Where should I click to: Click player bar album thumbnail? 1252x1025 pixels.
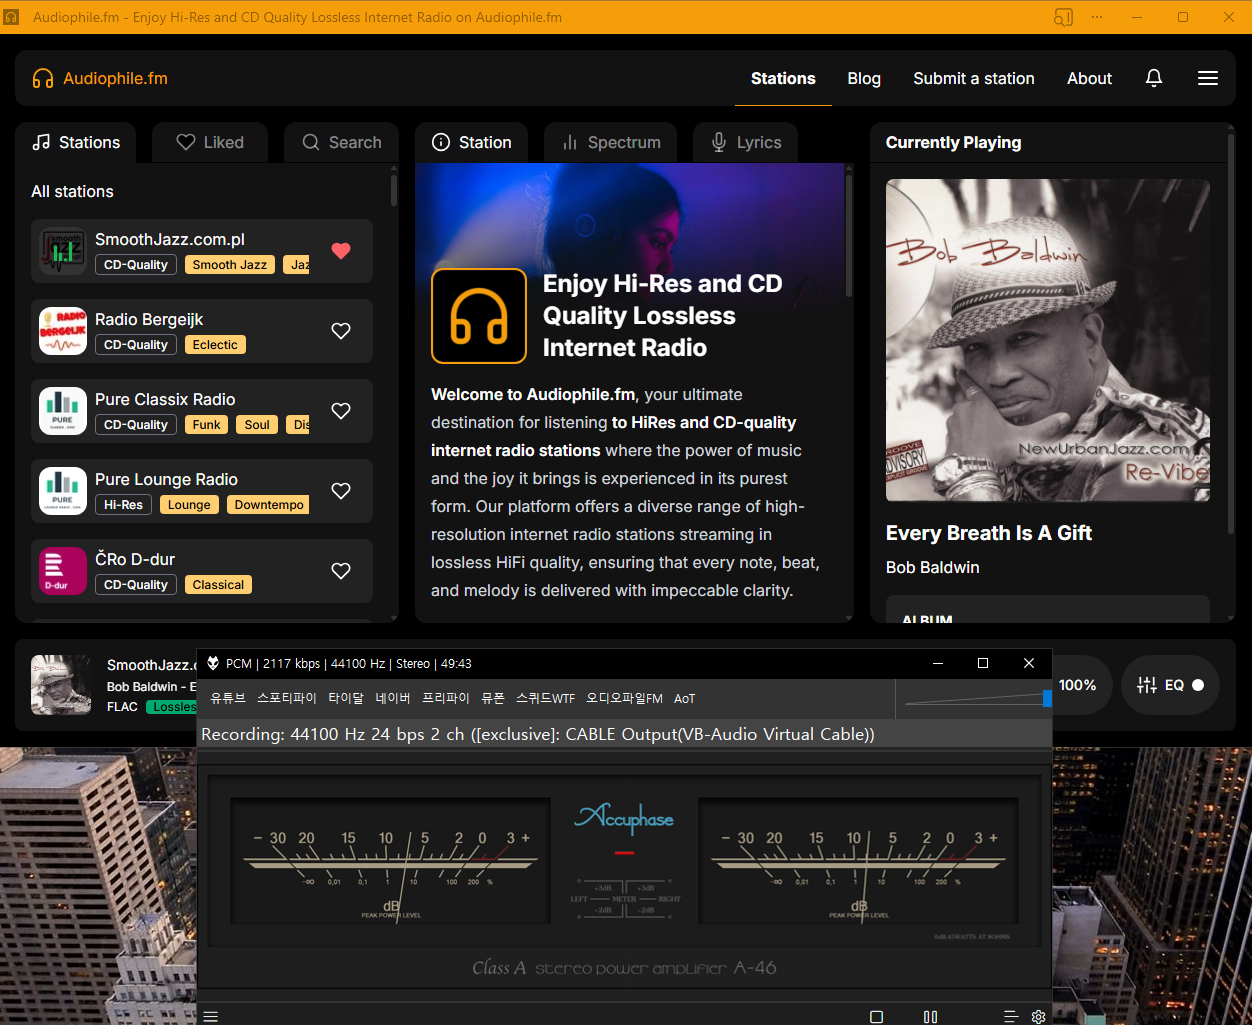pos(61,685)
